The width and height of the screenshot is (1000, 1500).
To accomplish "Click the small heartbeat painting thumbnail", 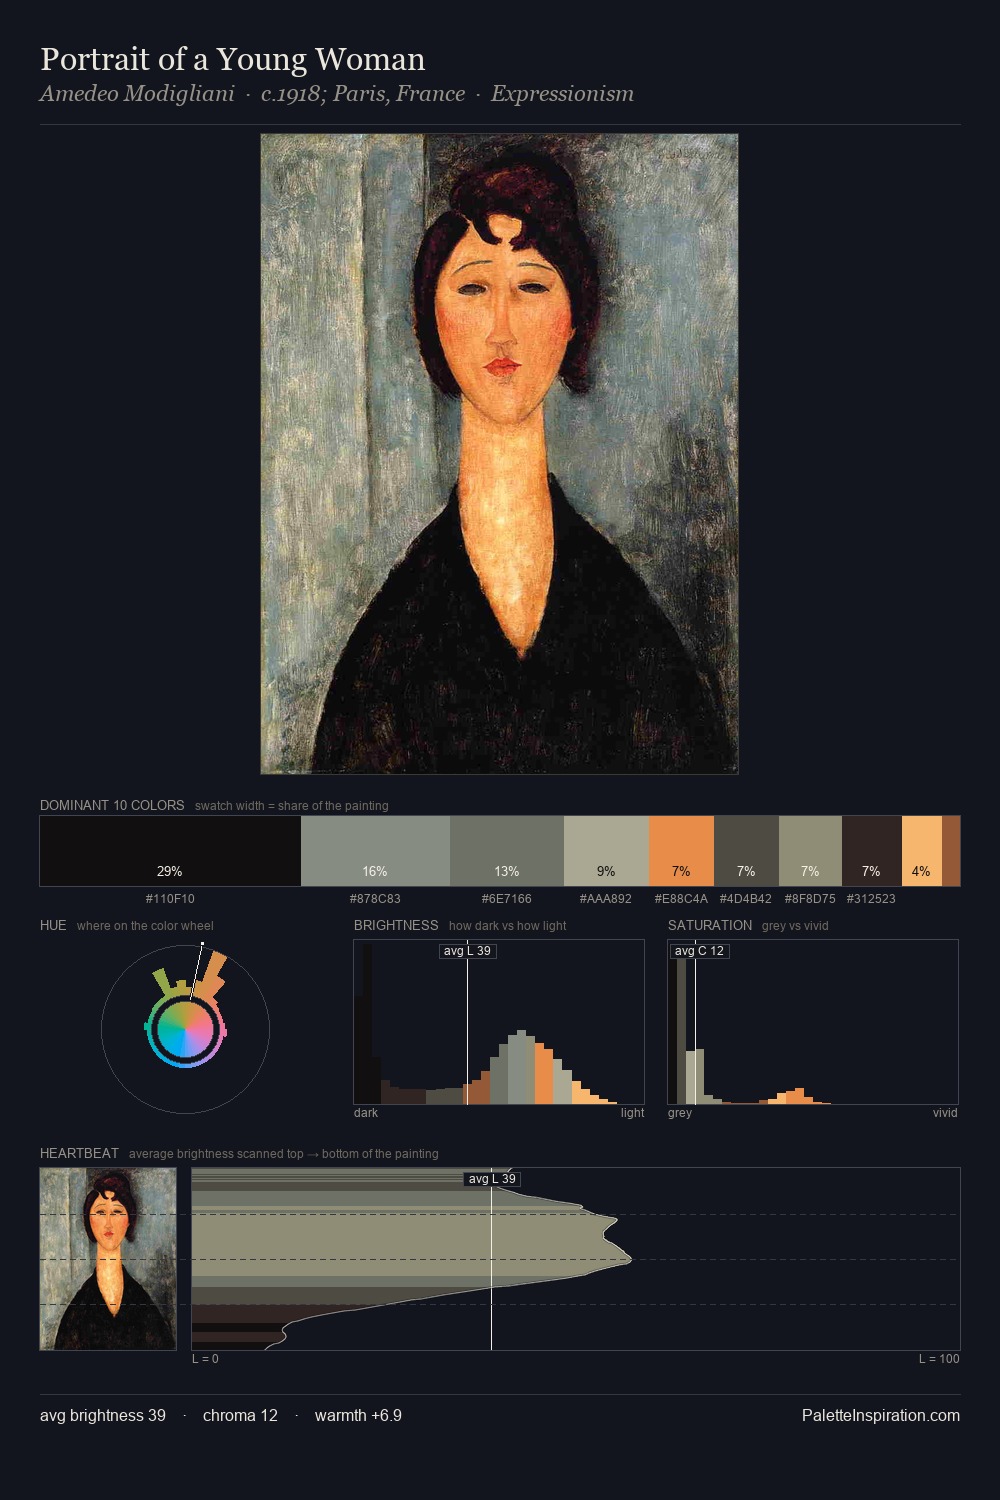I will click(x=108, y=1259).
